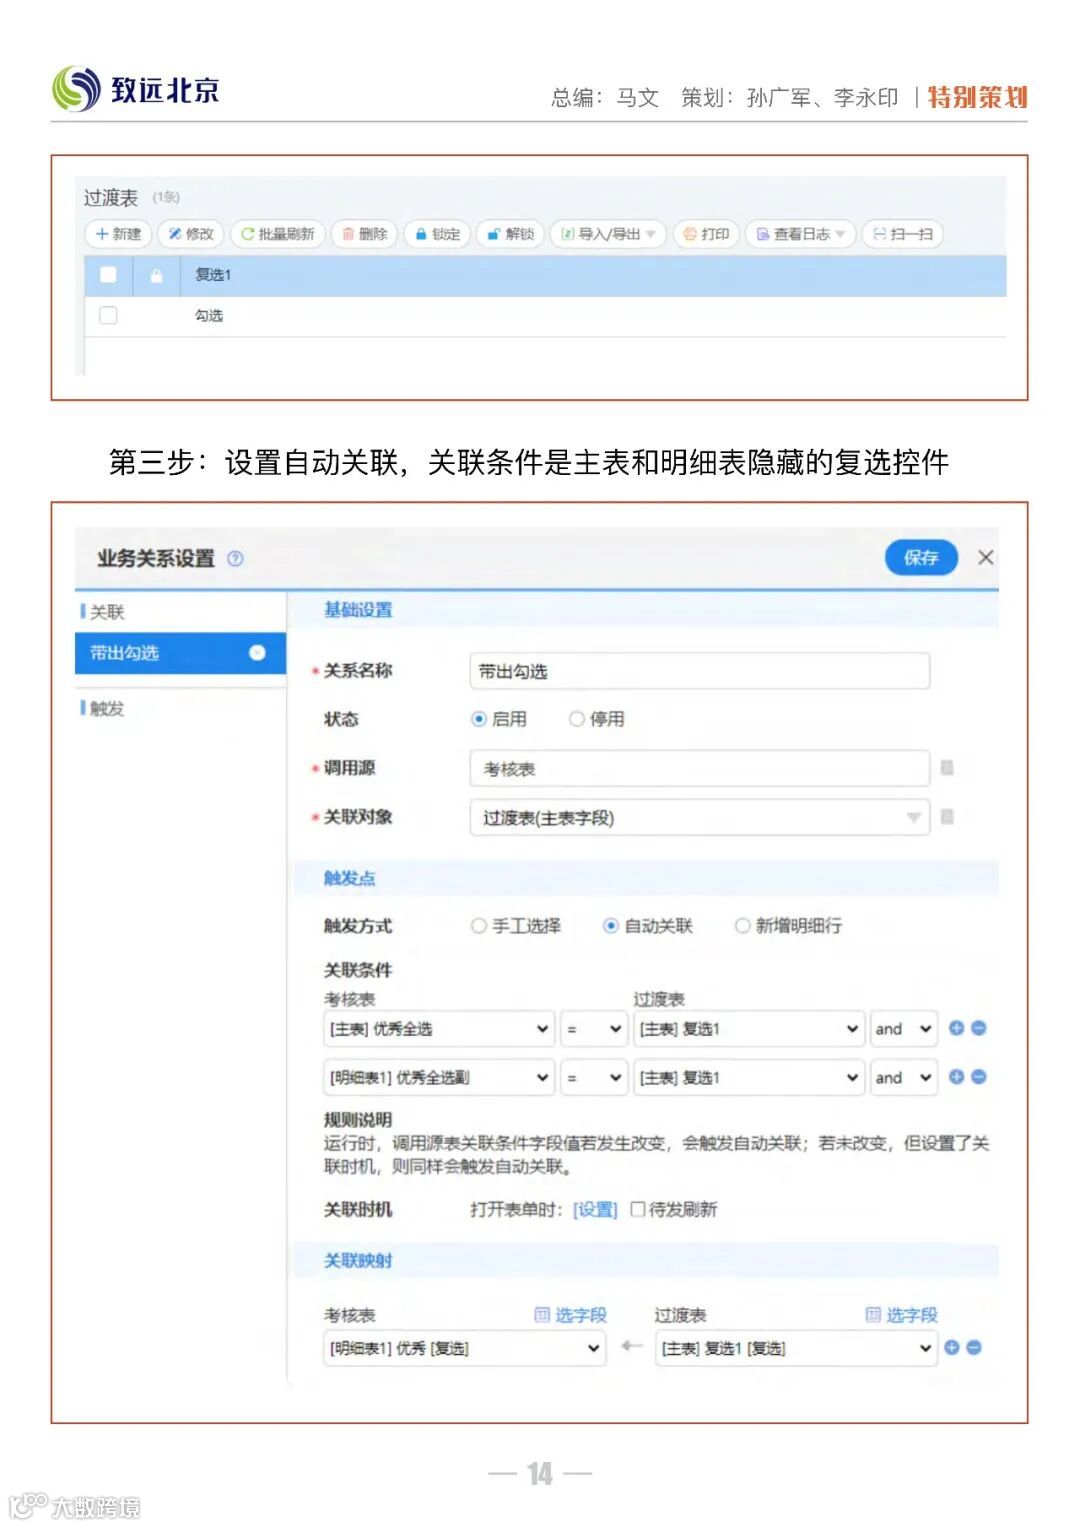Click the 打印 toolbar button
This screenshot has width=1080, height=1527.
pos(706,234)
